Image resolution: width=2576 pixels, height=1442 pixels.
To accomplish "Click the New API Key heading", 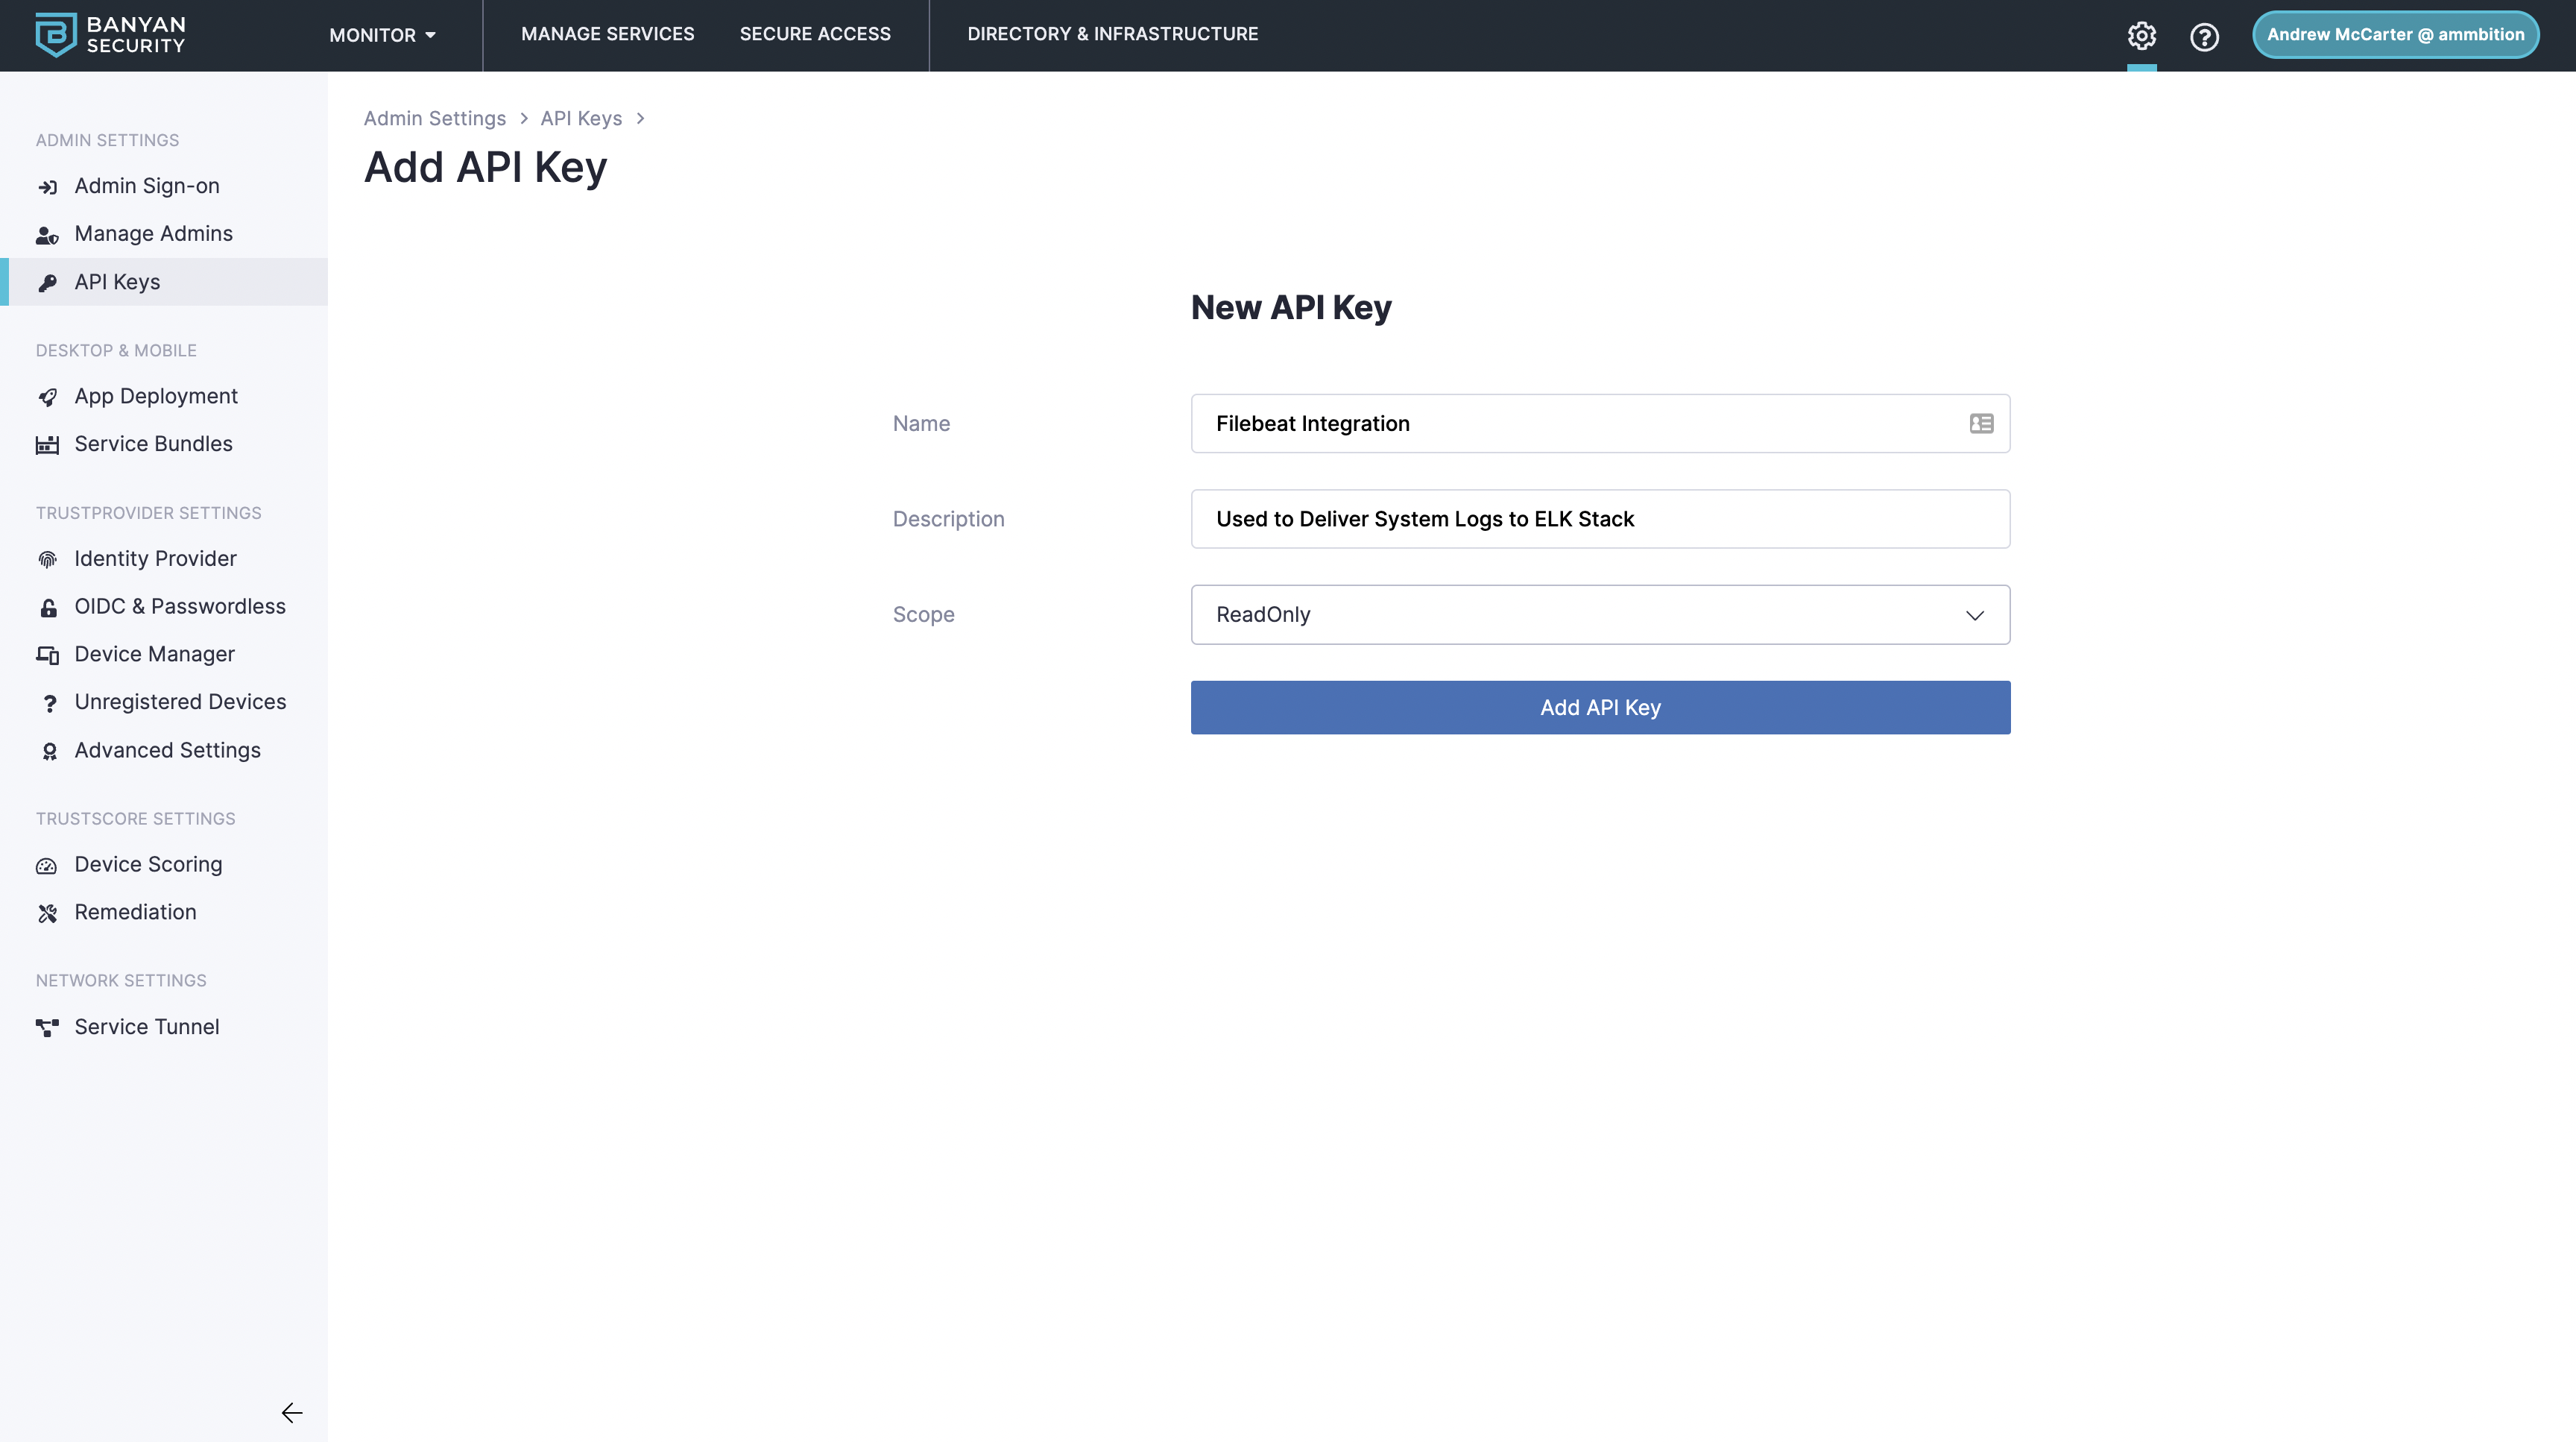I will click(1291, 307).
